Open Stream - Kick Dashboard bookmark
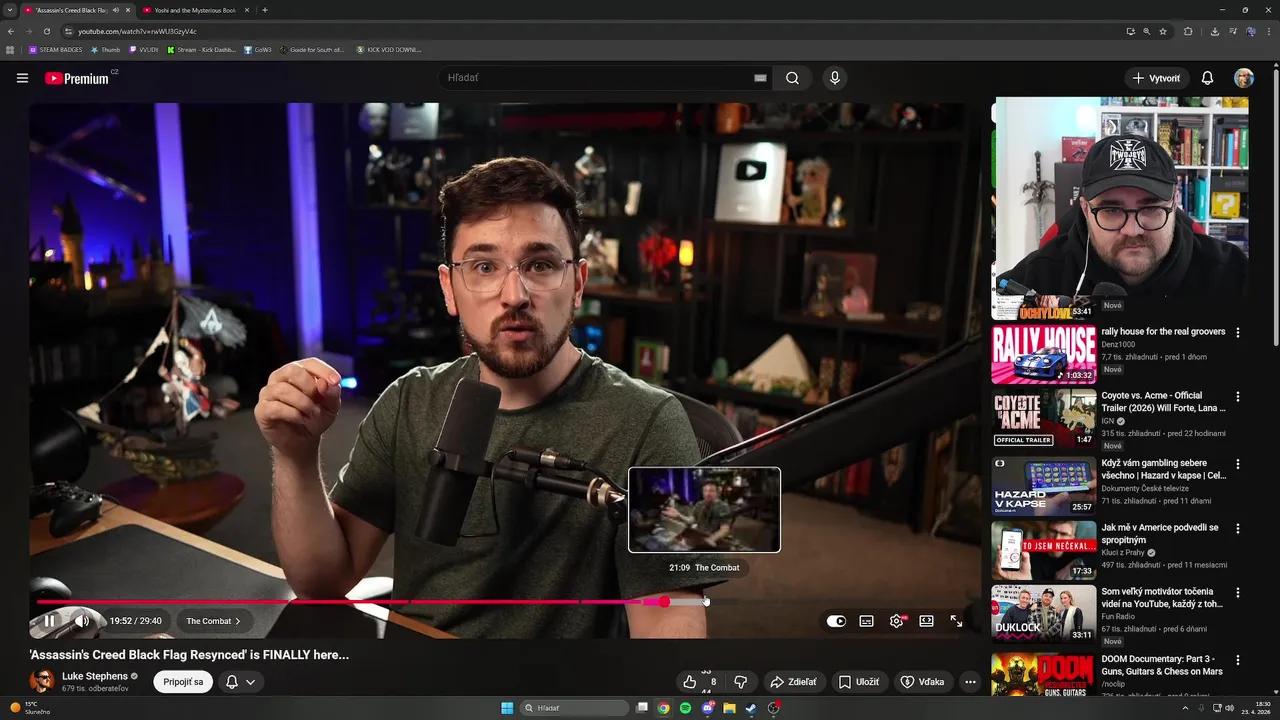 pos(202,49)
